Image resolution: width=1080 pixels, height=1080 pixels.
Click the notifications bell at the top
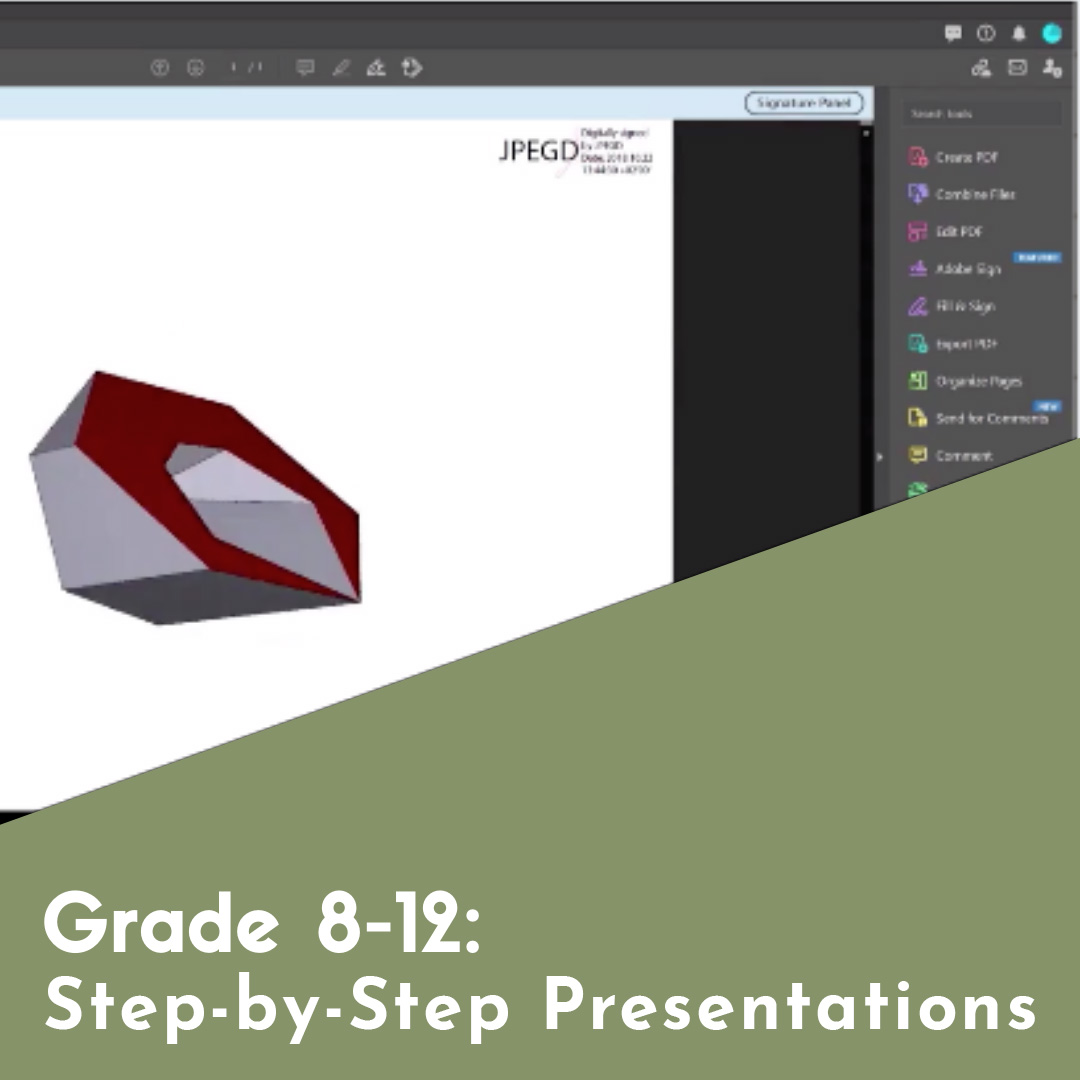tap(1019, 33)
